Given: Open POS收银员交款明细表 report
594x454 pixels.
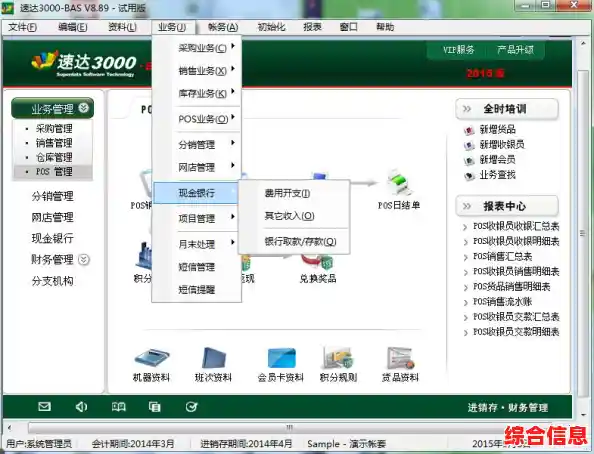Looking at the screenshot, I should [x=516, y=332].
